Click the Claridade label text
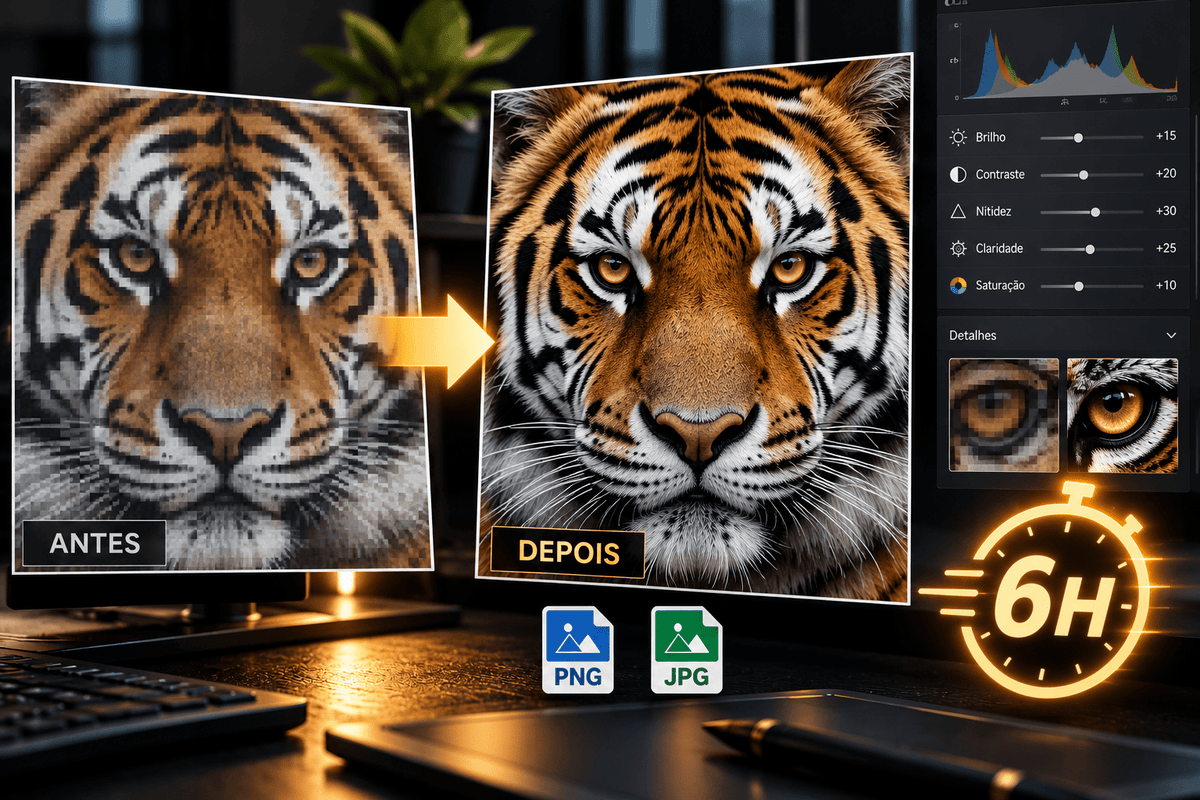The height and width of the screenshot is (800, 1200). point(1001,249)
